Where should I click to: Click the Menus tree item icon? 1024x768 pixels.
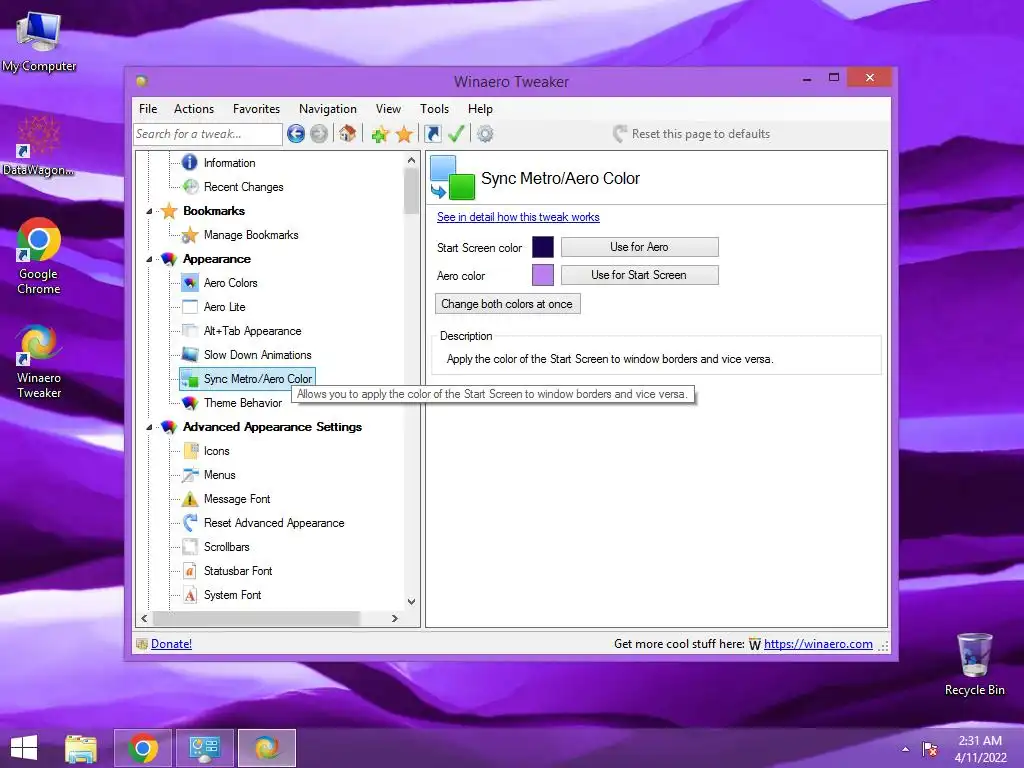(x=190, y=475)
